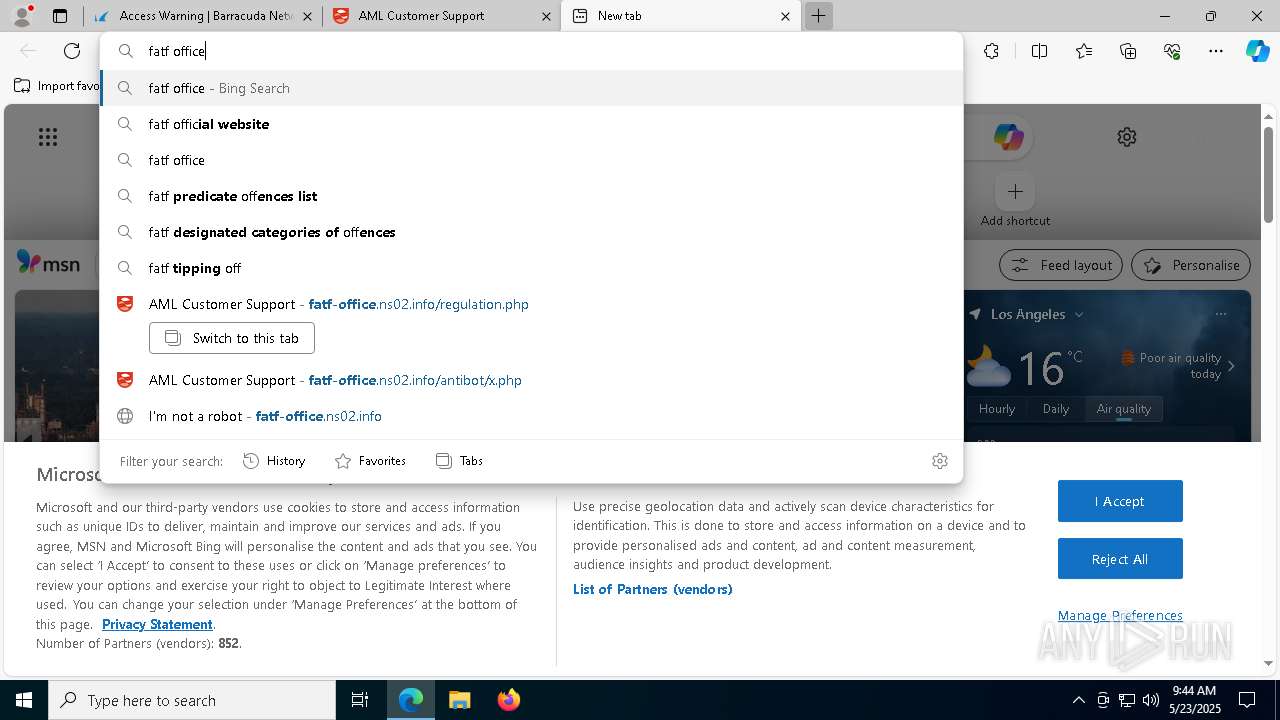Click Import favorites bookmark
Image resolution: width=1280 pixels, height=720 pixels.
57,86
